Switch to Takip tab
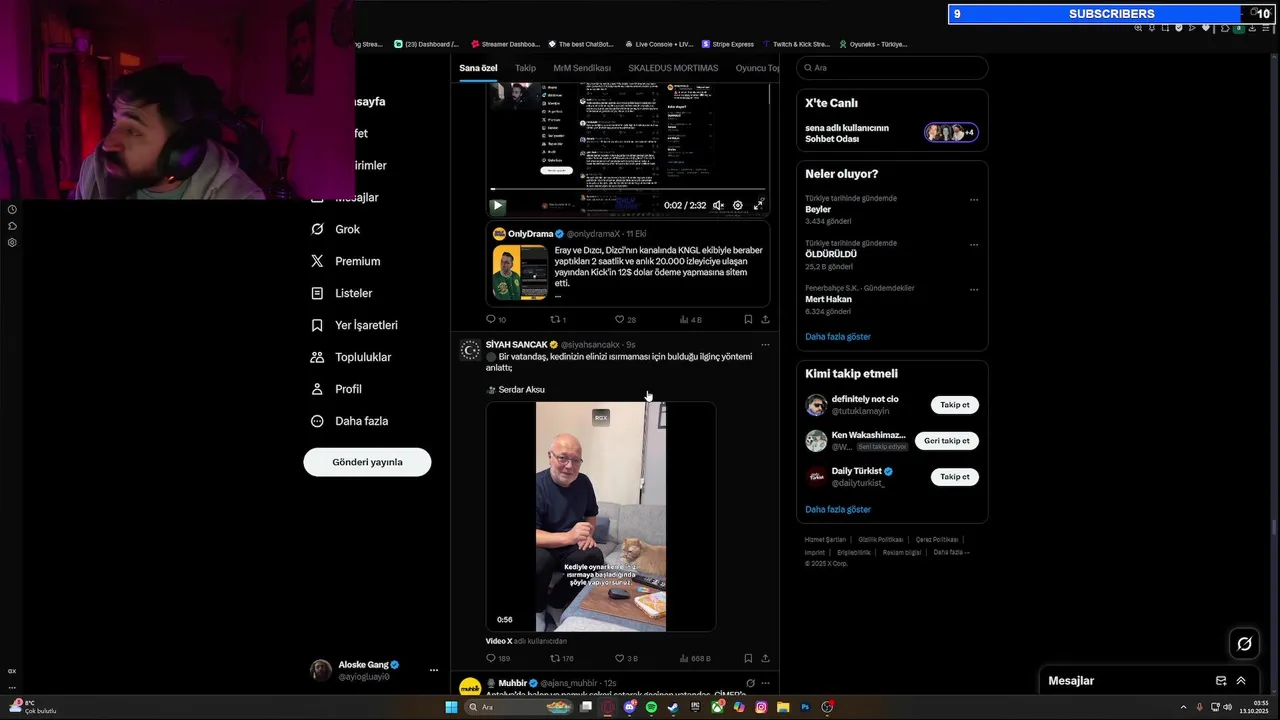 click(x=525, y=68)
